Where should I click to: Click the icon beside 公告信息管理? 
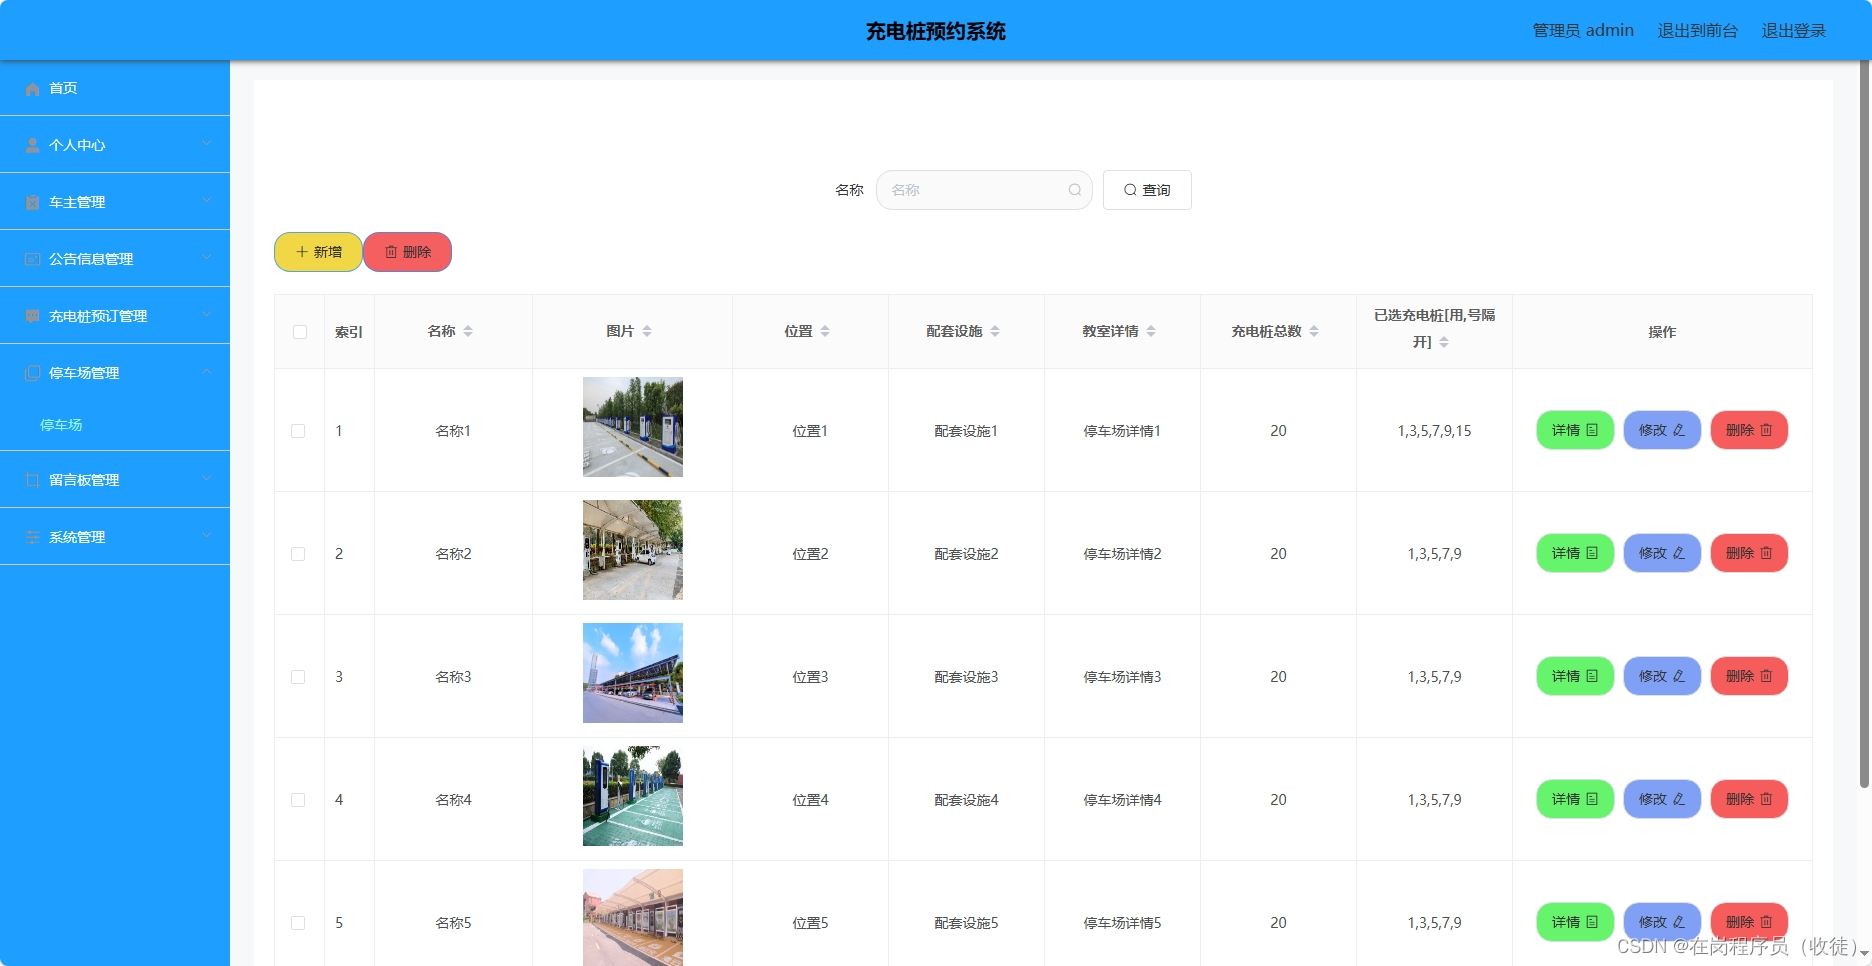(x=32, y=260)
